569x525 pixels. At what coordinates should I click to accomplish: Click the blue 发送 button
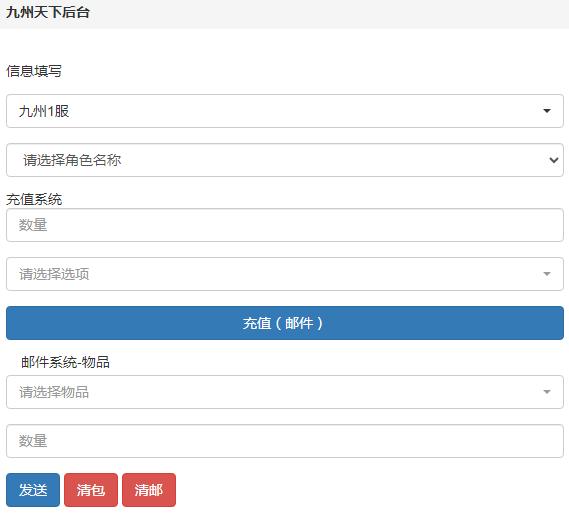click(33, 490)
